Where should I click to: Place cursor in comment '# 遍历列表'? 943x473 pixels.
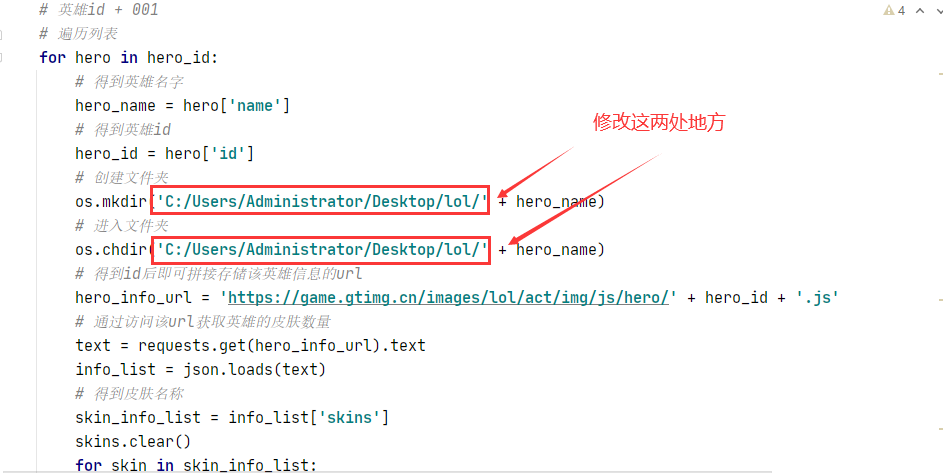[78, 34]
